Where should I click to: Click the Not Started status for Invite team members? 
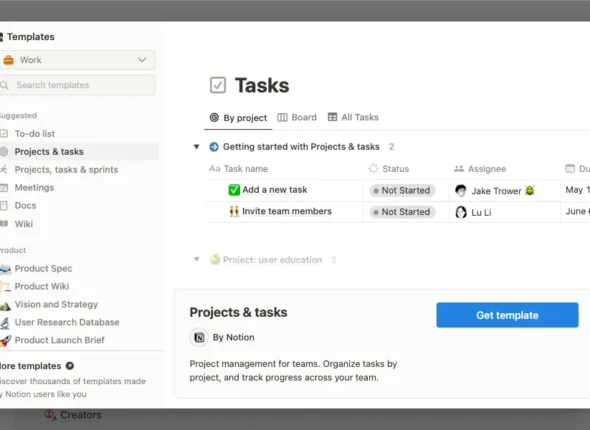402,212
